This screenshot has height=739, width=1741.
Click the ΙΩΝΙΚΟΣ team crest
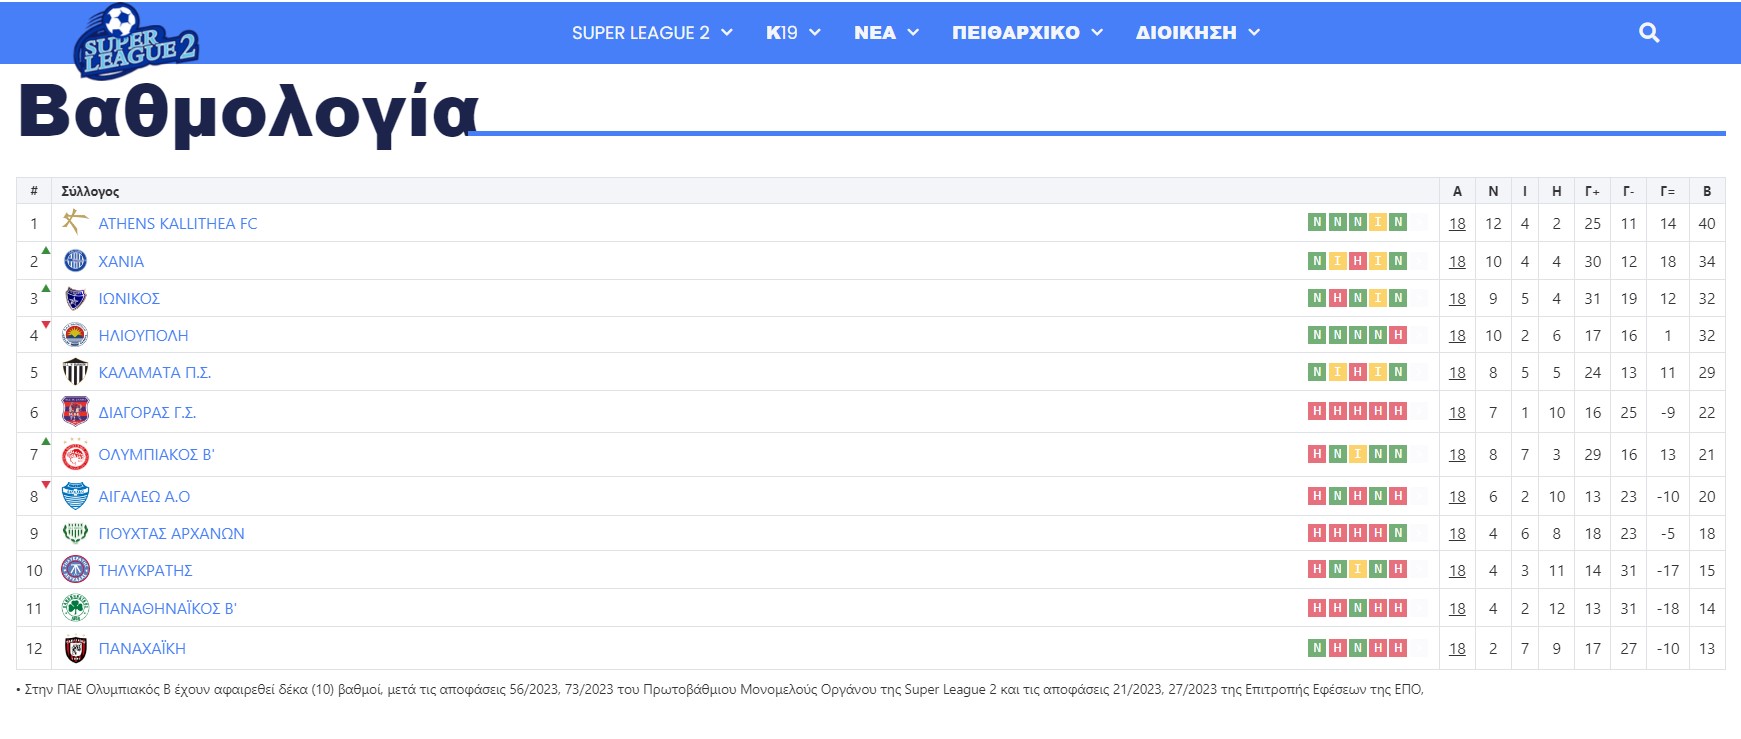coord(75,298)
